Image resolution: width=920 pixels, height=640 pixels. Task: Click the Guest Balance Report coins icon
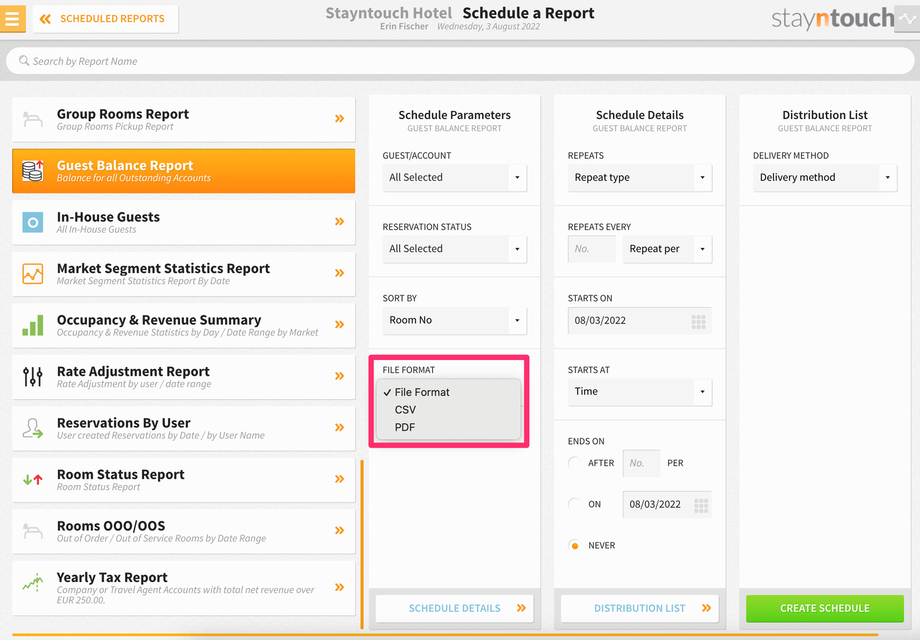pyautogui.click(x=33, y=171)
